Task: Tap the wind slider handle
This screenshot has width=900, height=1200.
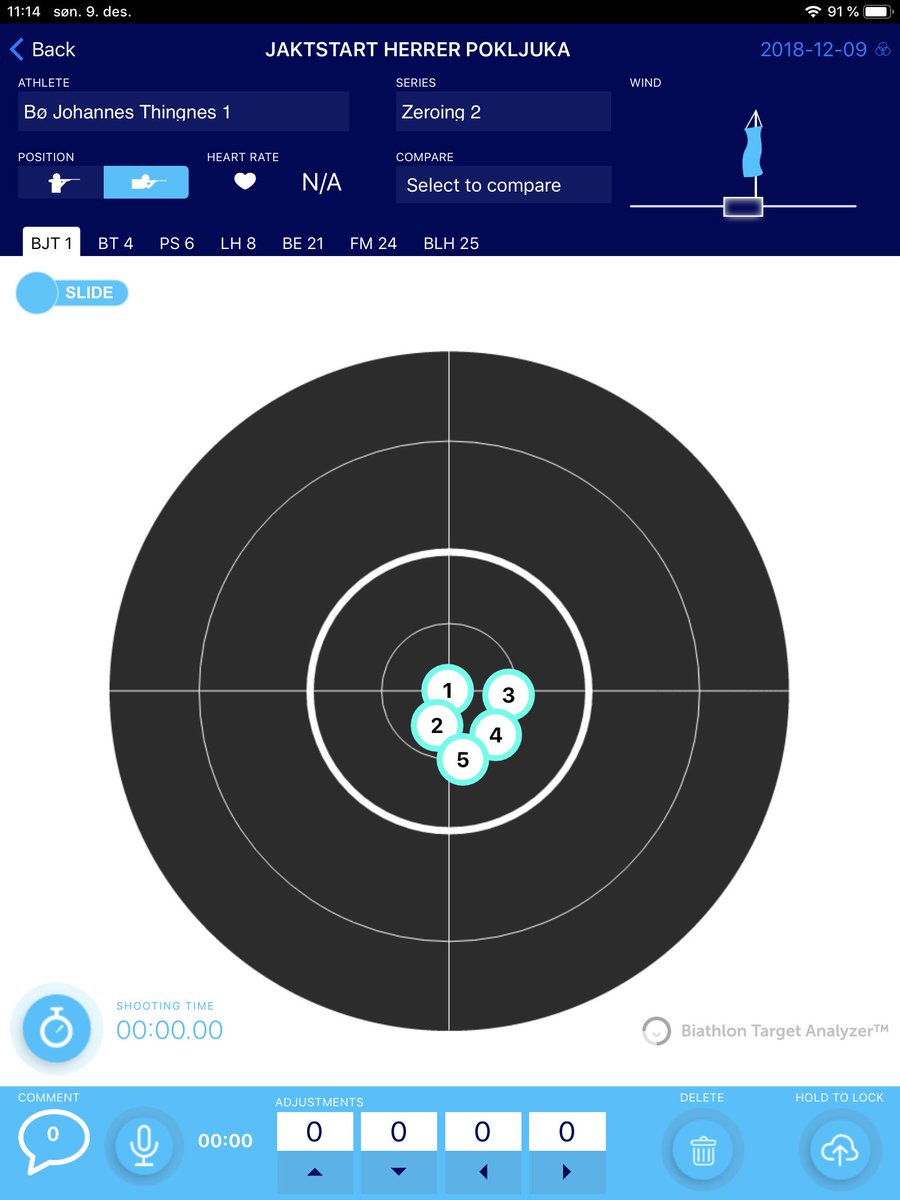Action: [x=743, y=207]
